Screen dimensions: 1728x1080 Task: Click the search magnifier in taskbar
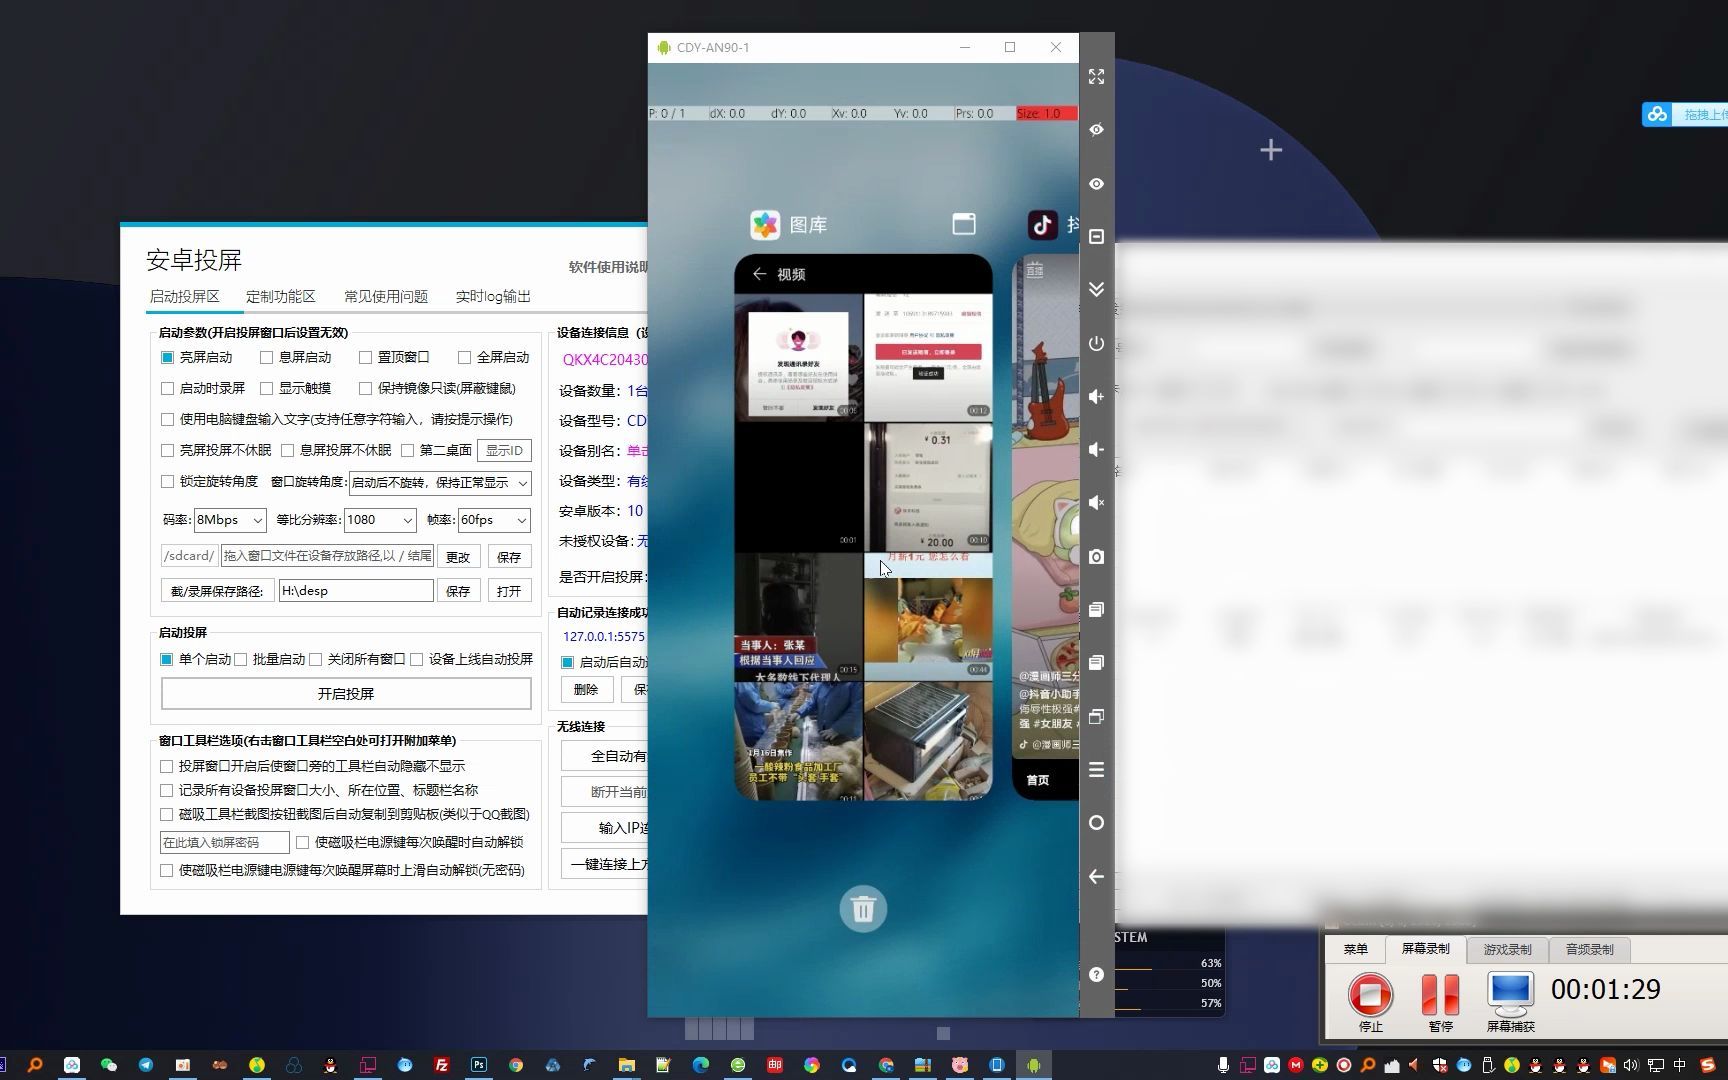tap(35, 1065)
